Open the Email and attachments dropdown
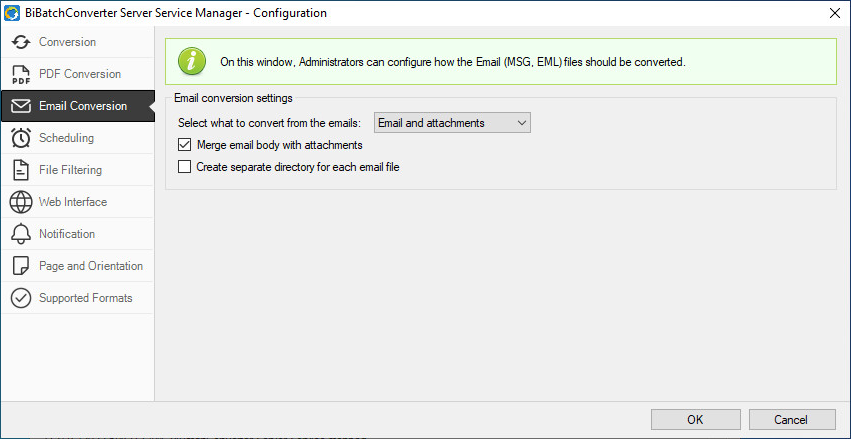The height and width of the screenshot is (439, 851). (x=452, y=123)
